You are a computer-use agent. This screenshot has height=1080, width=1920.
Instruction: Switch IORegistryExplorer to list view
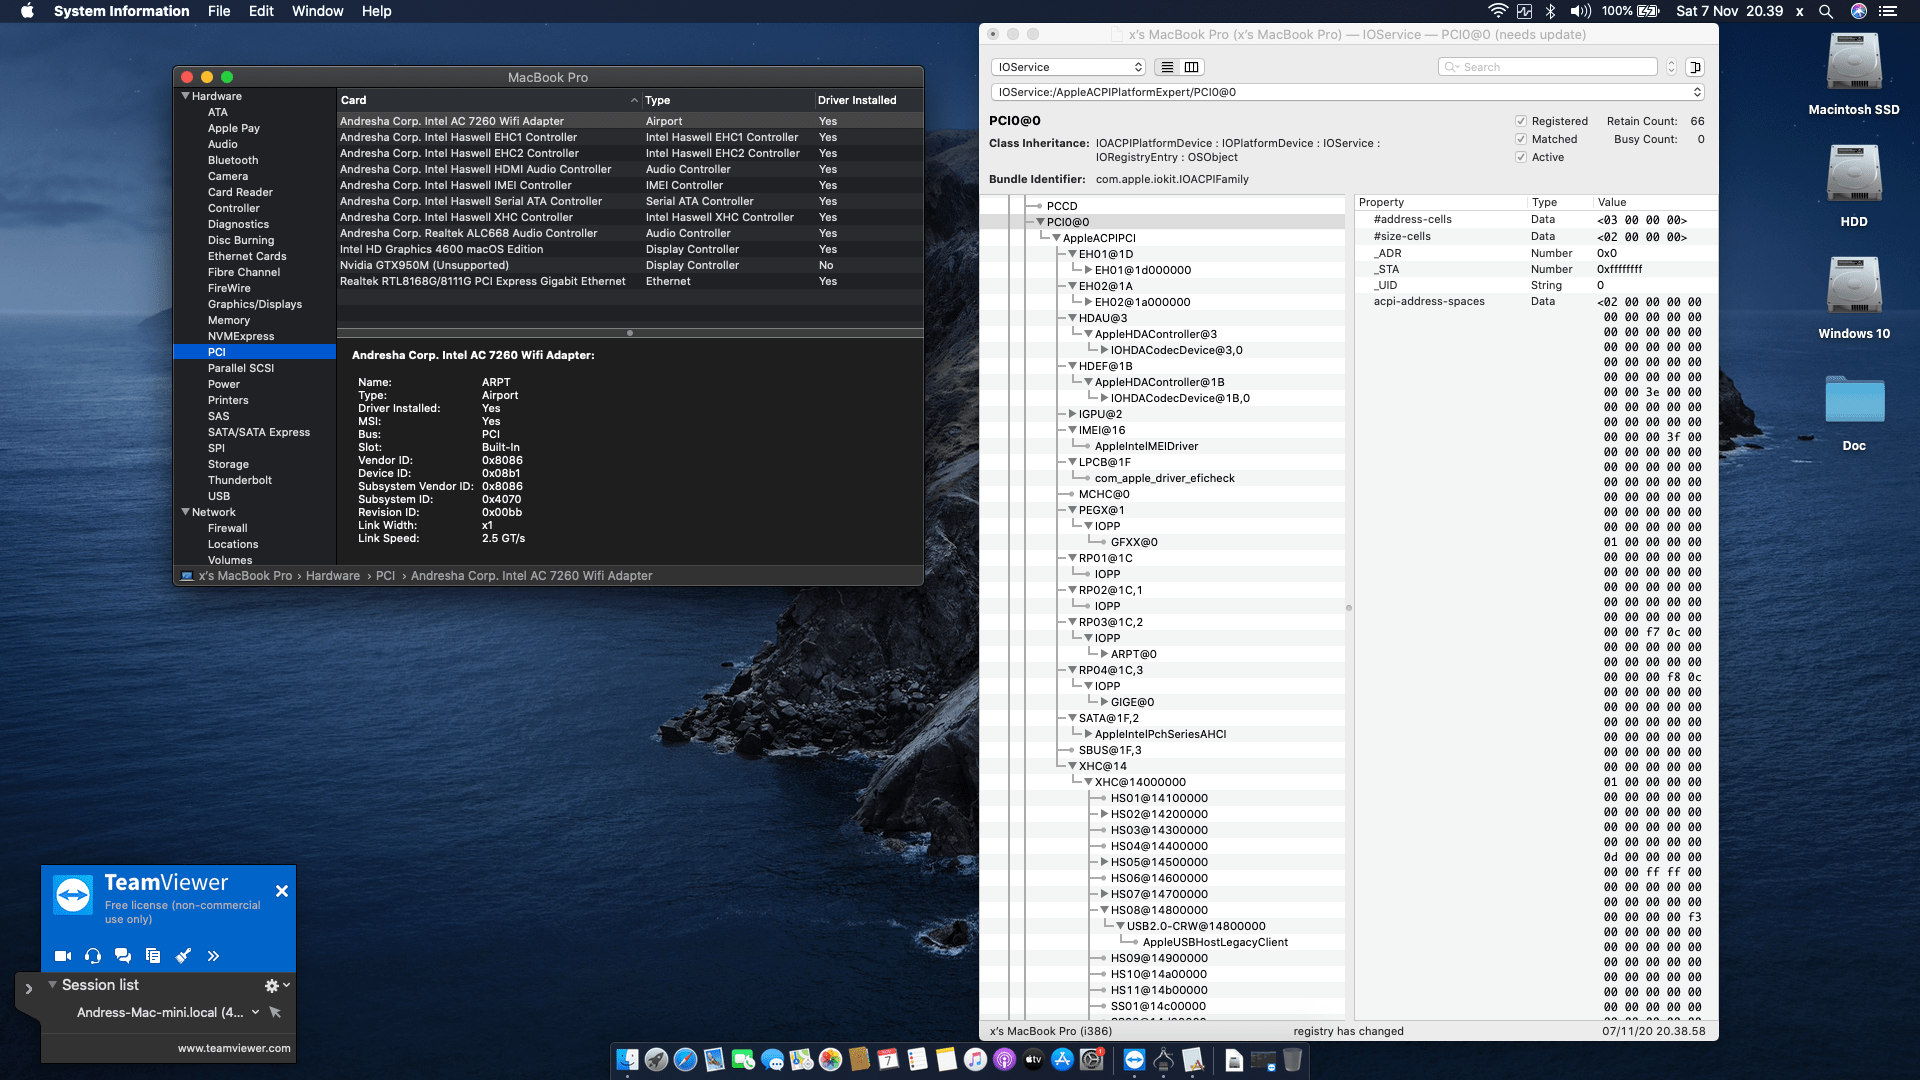click(x=1166, y=66)
